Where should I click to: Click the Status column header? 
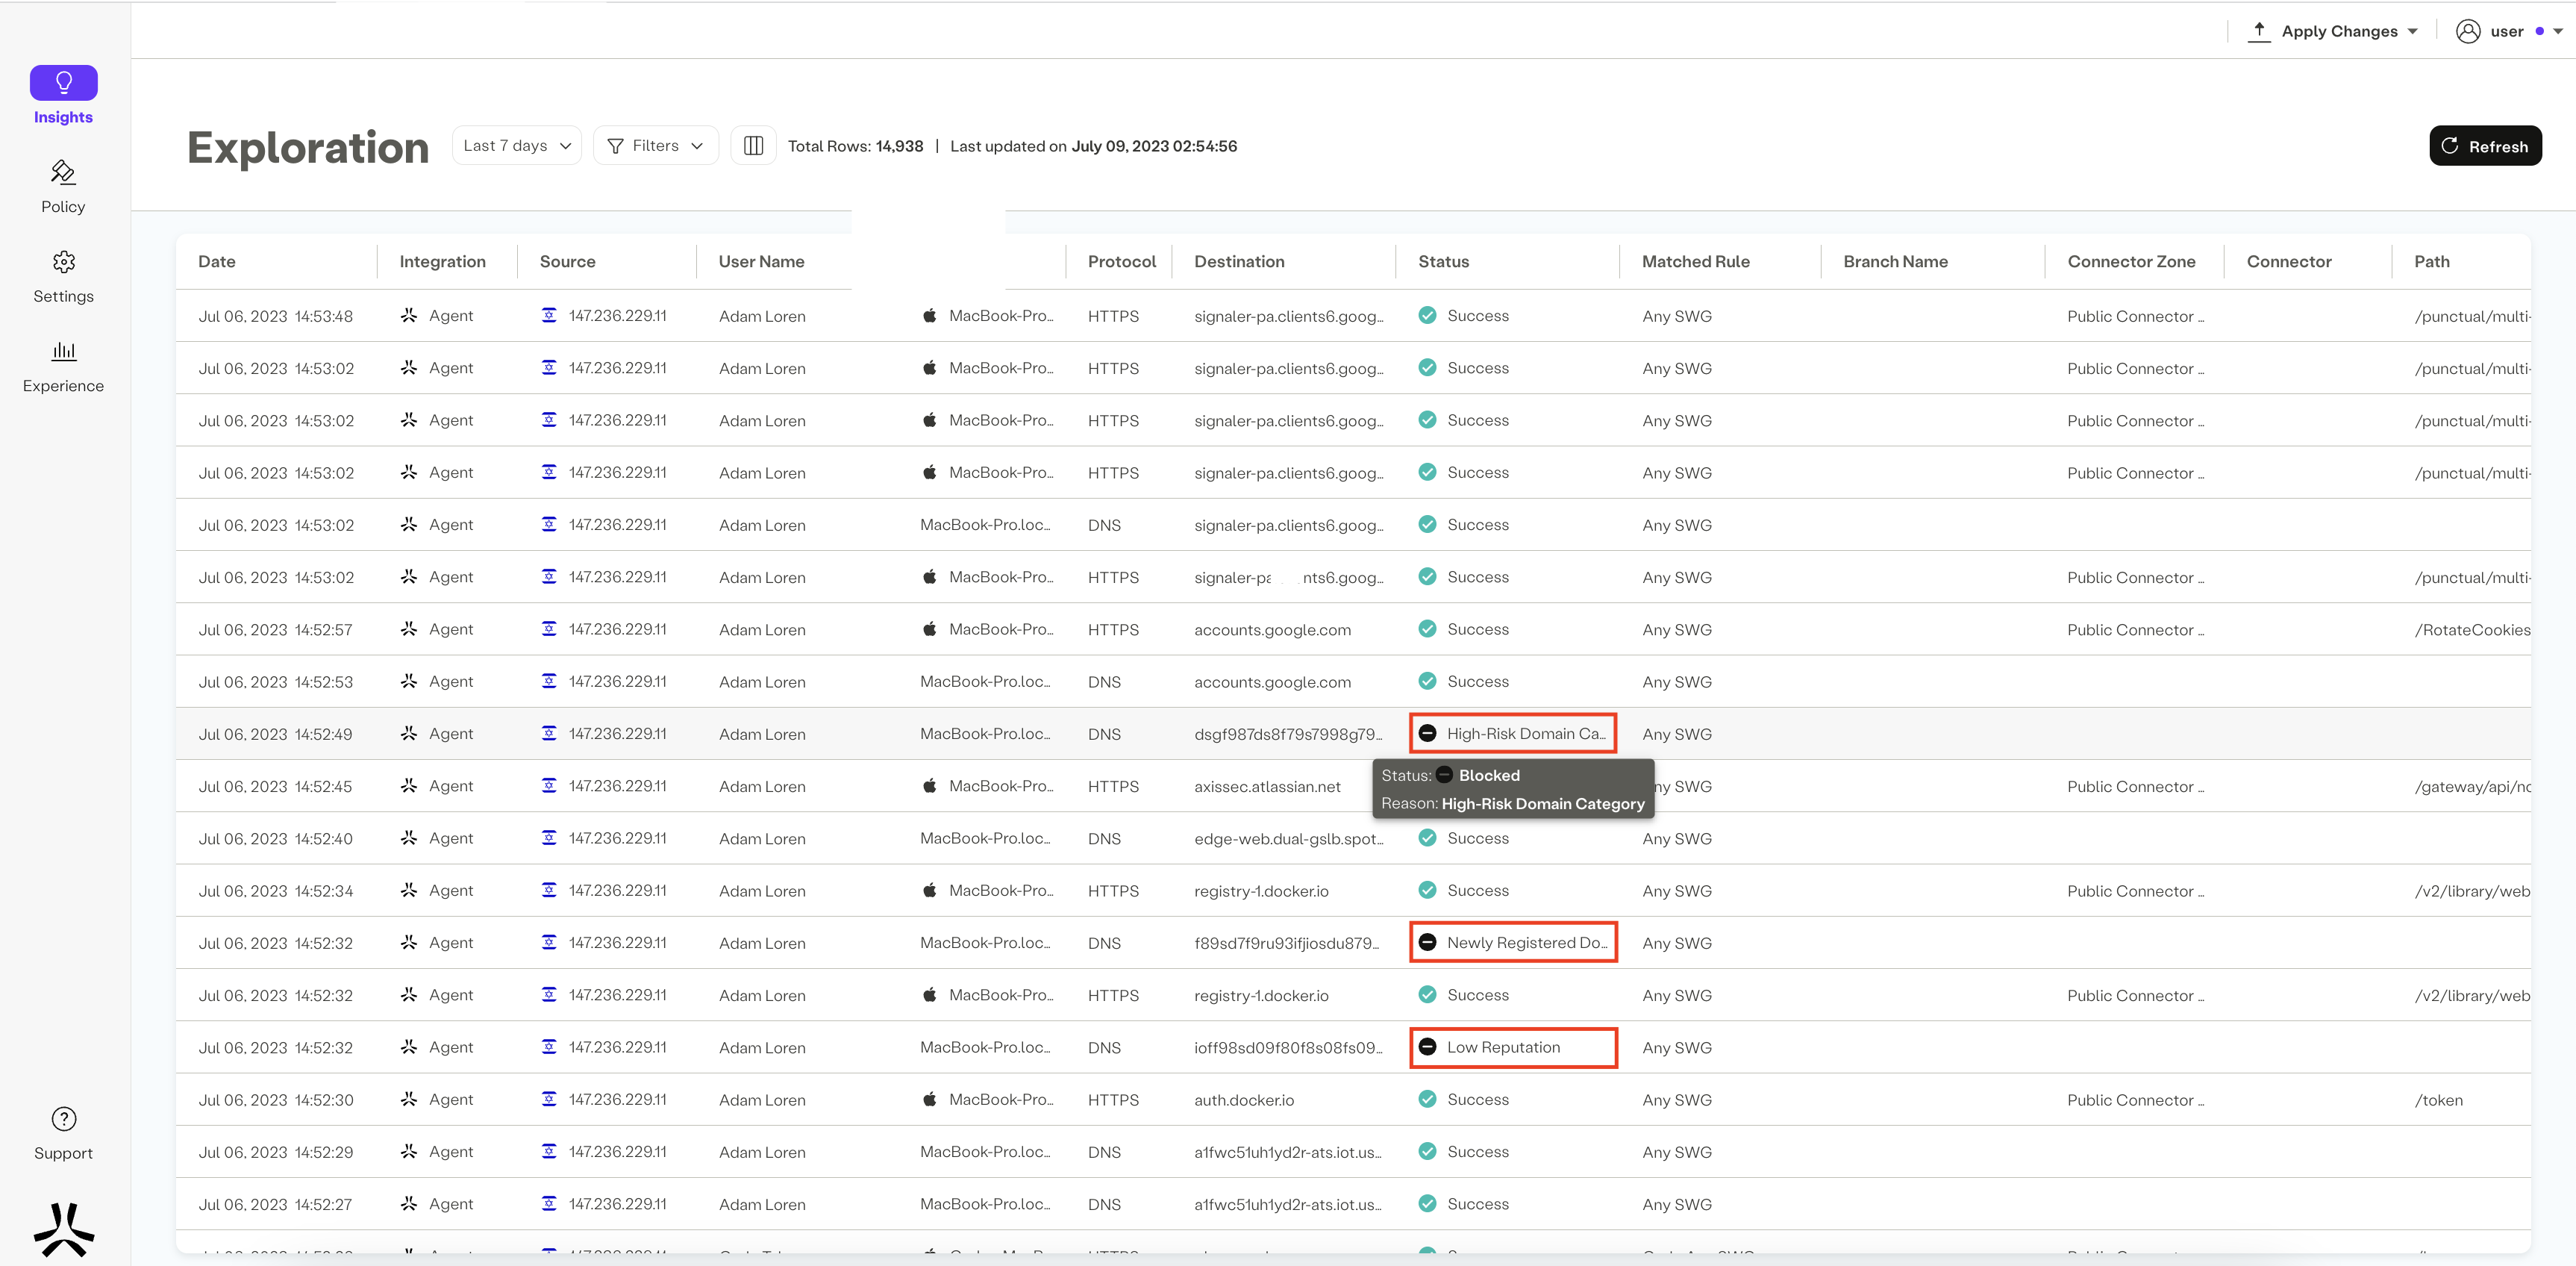(1443, 262)
